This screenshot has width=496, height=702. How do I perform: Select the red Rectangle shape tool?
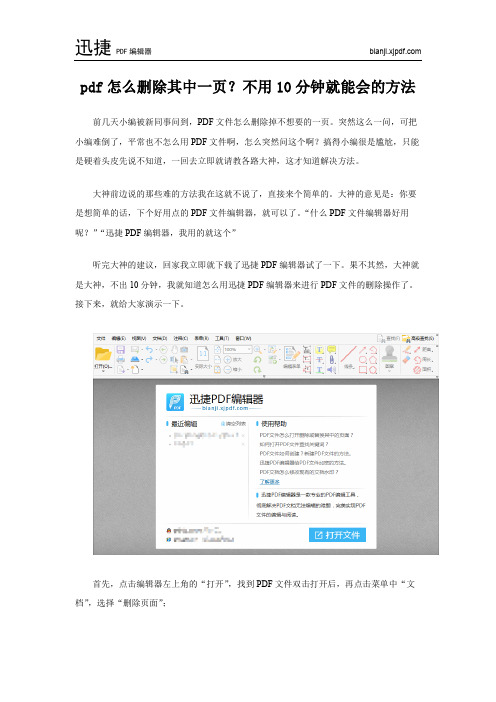363,370
